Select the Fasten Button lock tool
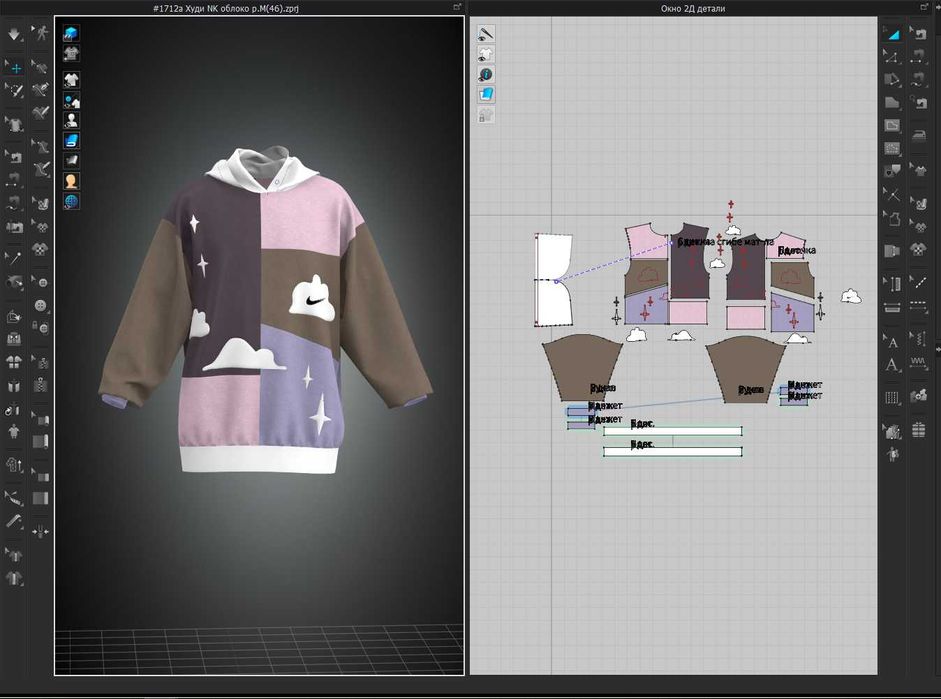Viewport: 941px width, 699px height. coord(40,328)
